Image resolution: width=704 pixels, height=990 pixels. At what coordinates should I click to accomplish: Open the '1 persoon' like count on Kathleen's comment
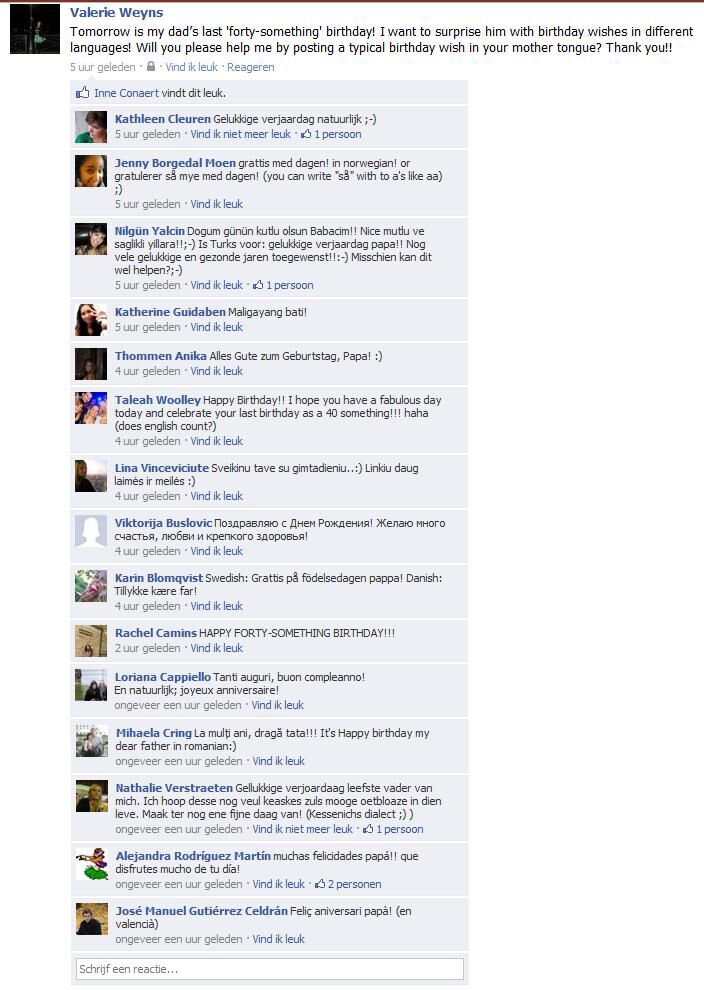click(x=331, y=134)
